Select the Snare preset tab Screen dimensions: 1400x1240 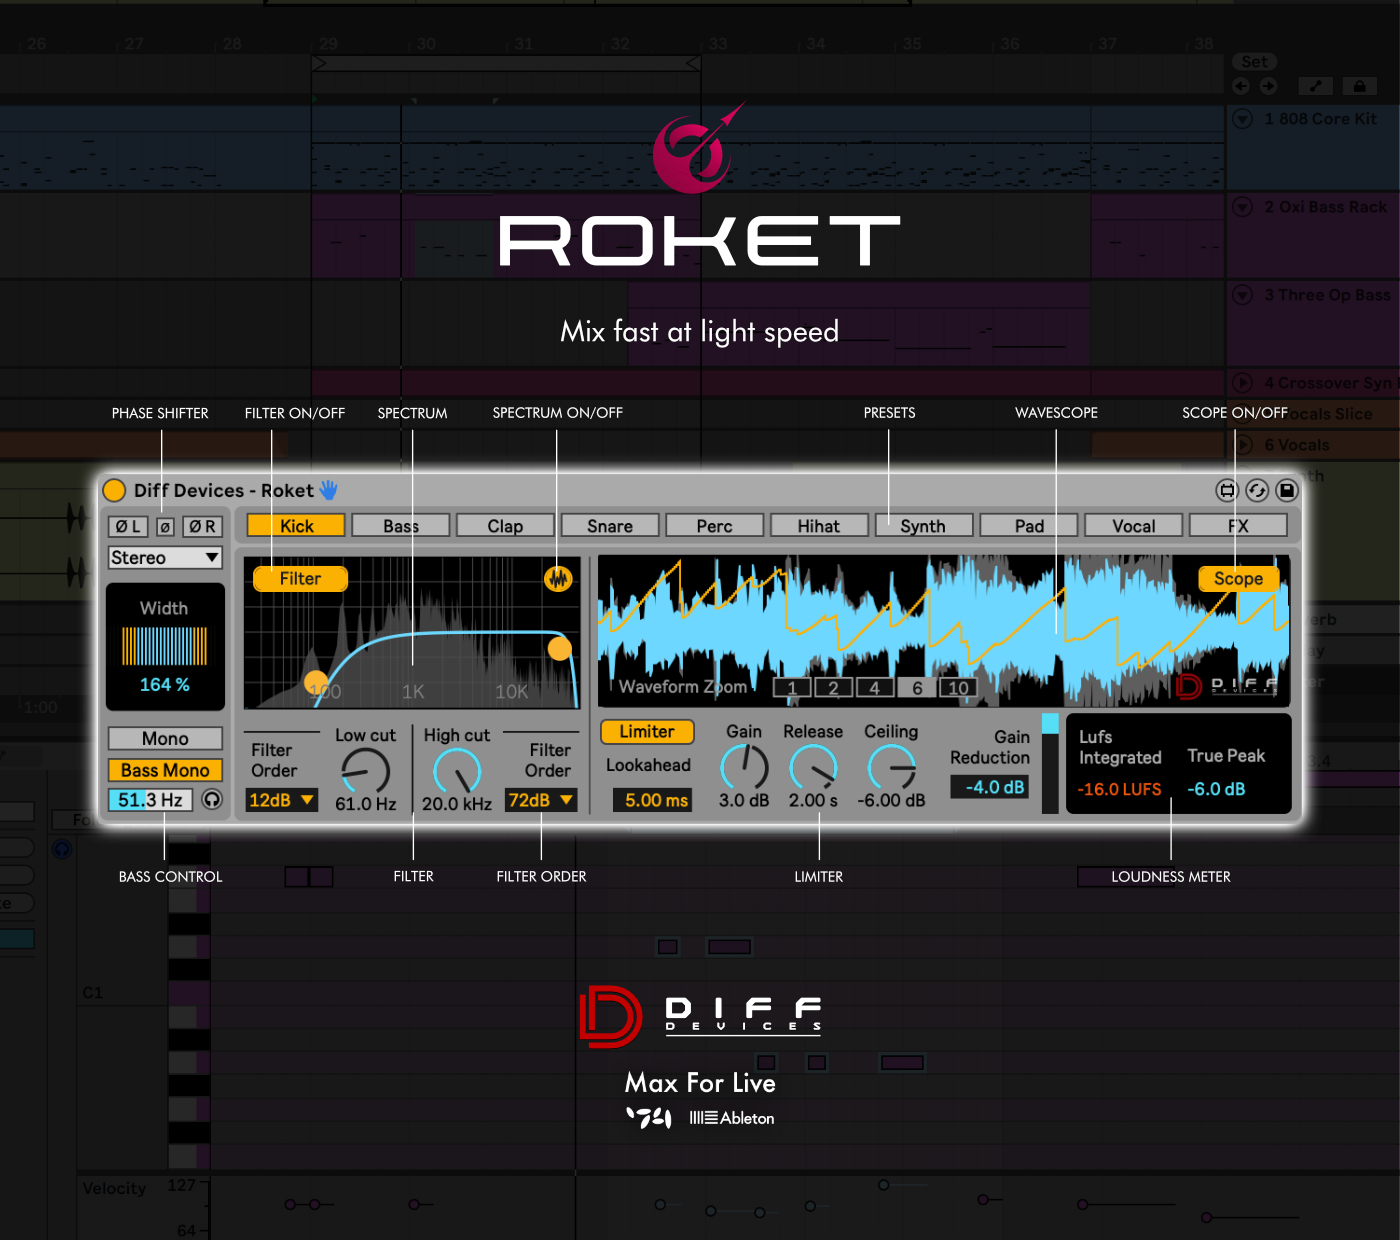pos(610,526)
